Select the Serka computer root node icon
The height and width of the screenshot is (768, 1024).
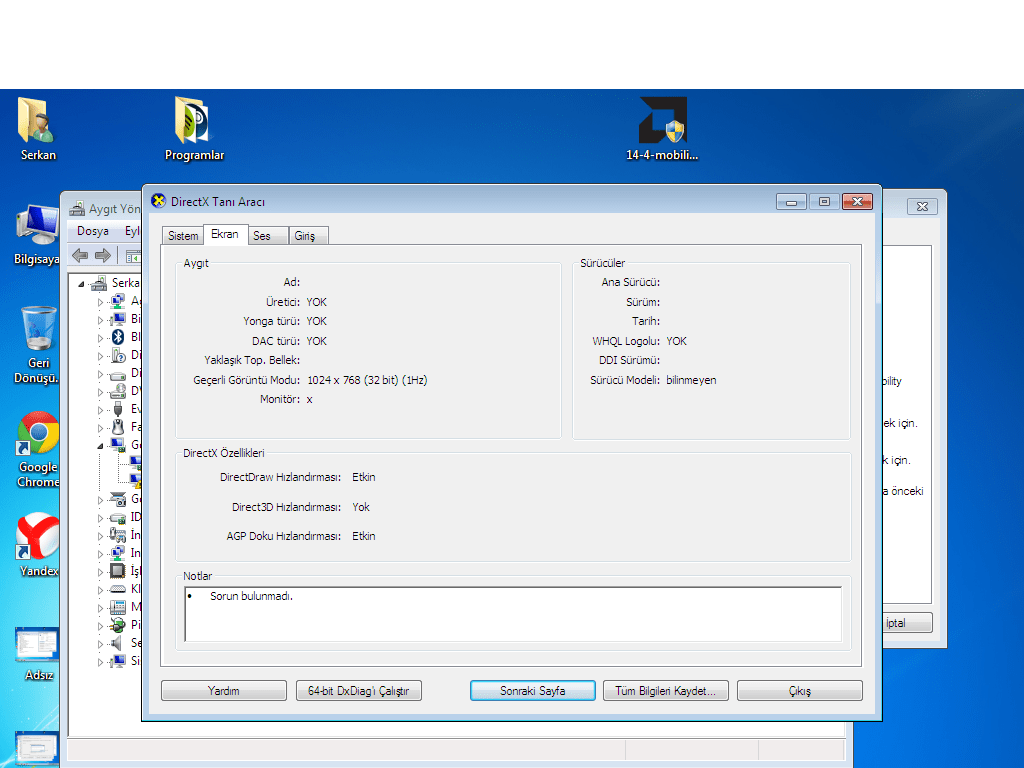point(99,283)
